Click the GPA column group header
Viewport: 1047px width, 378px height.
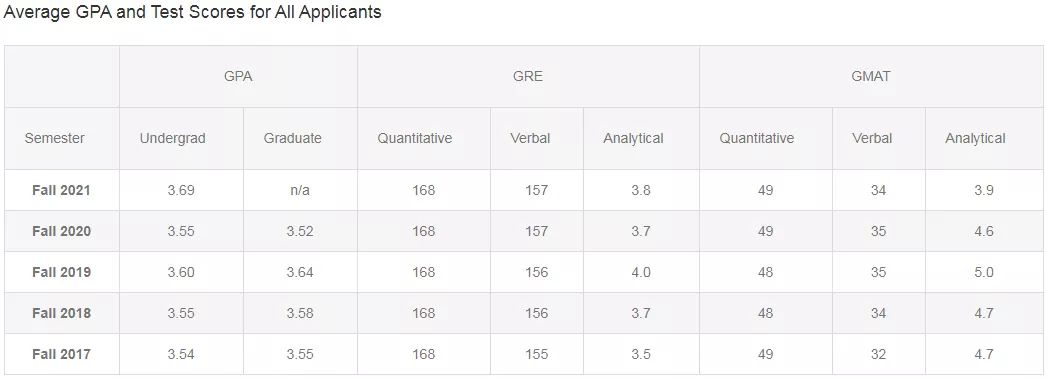[238, 76]
